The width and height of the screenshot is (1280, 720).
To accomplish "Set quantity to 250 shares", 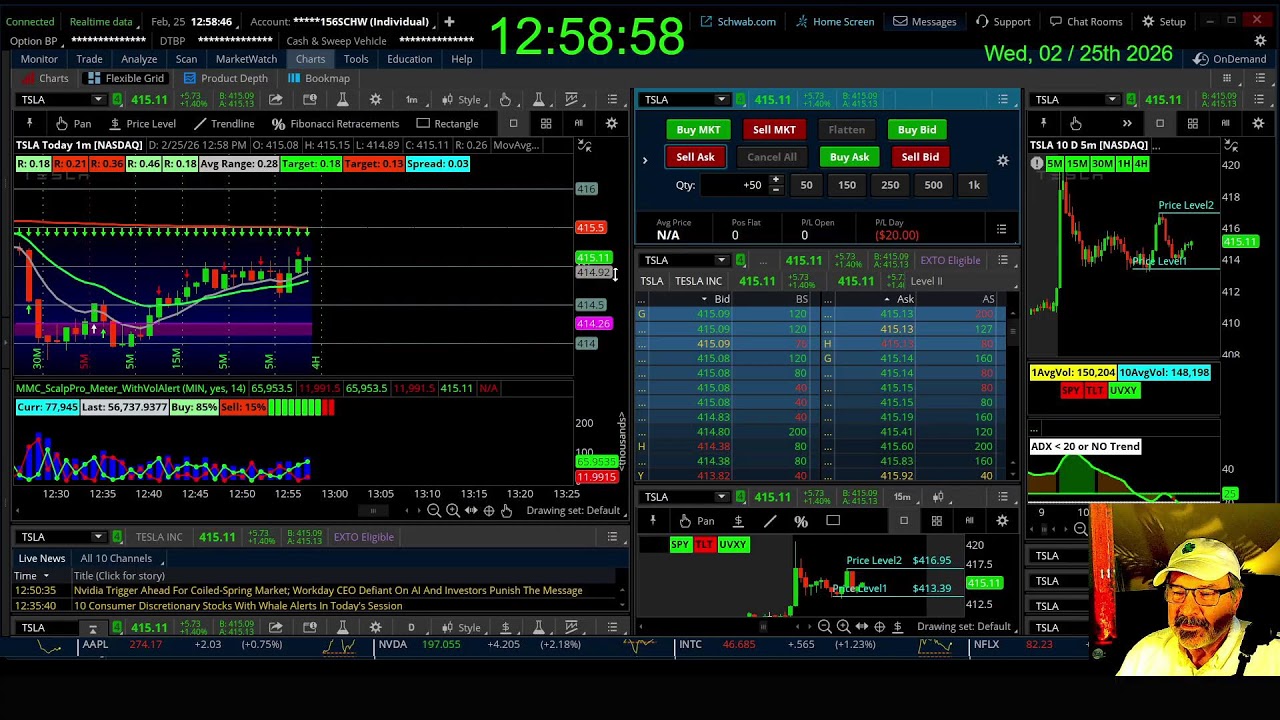I will [x=890, y=185].
